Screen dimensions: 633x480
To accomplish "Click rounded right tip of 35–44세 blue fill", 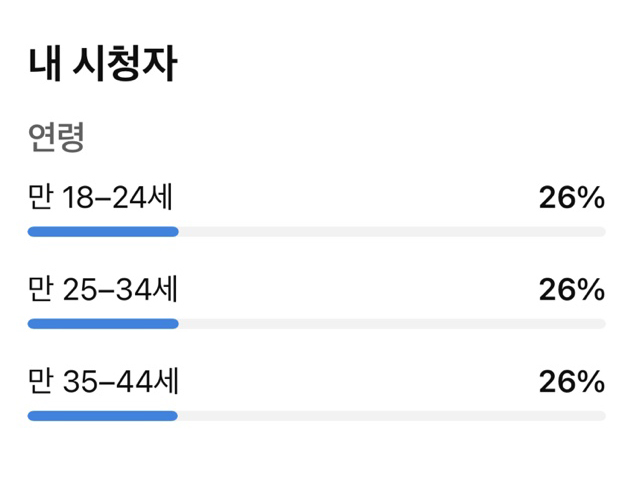I will [174, 416].
